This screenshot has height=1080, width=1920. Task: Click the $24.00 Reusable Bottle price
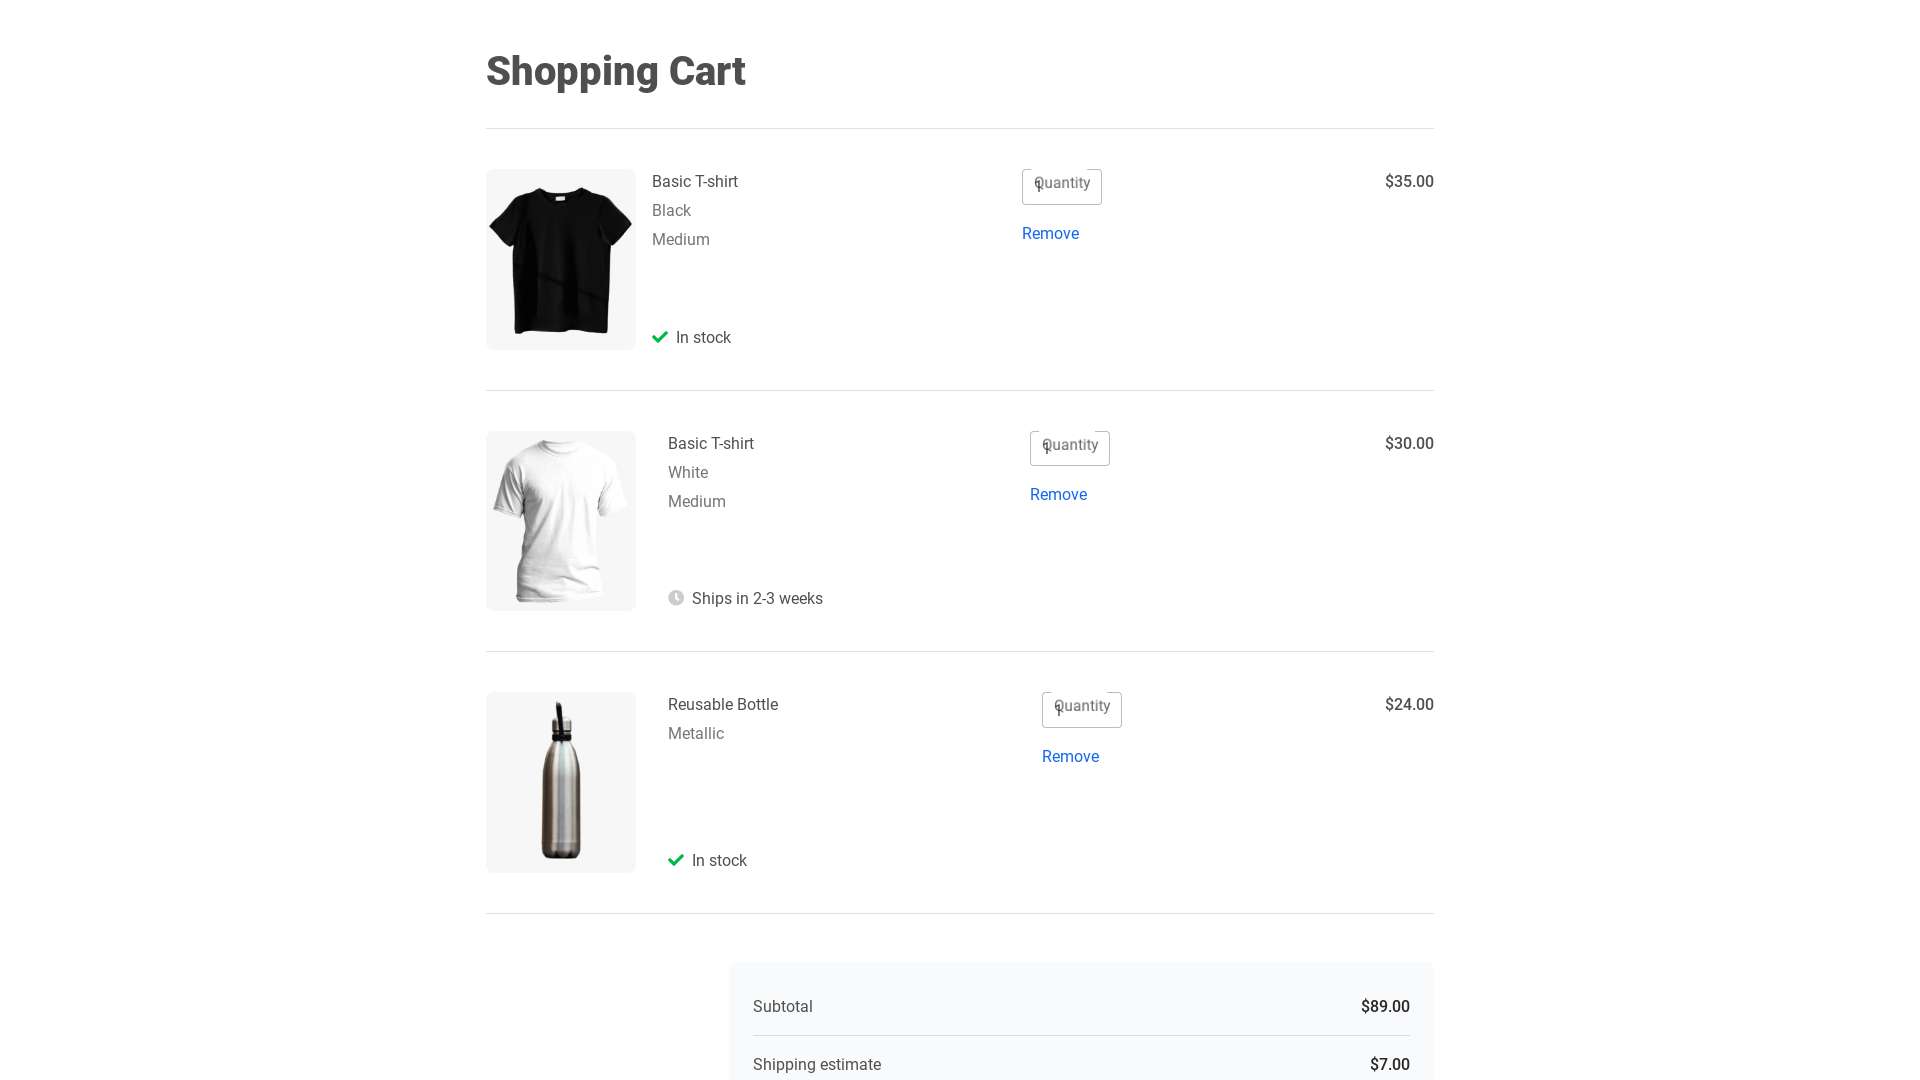coord(1408,704)
